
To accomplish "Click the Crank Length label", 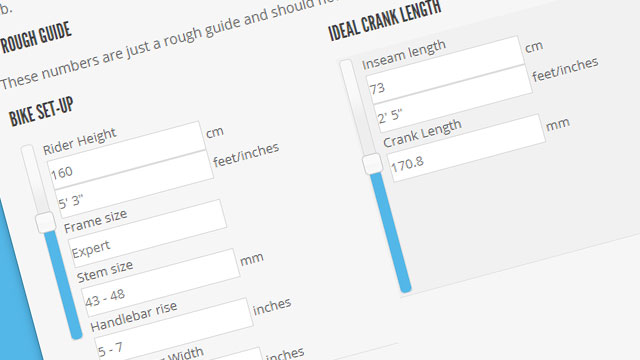I will 422,133.
